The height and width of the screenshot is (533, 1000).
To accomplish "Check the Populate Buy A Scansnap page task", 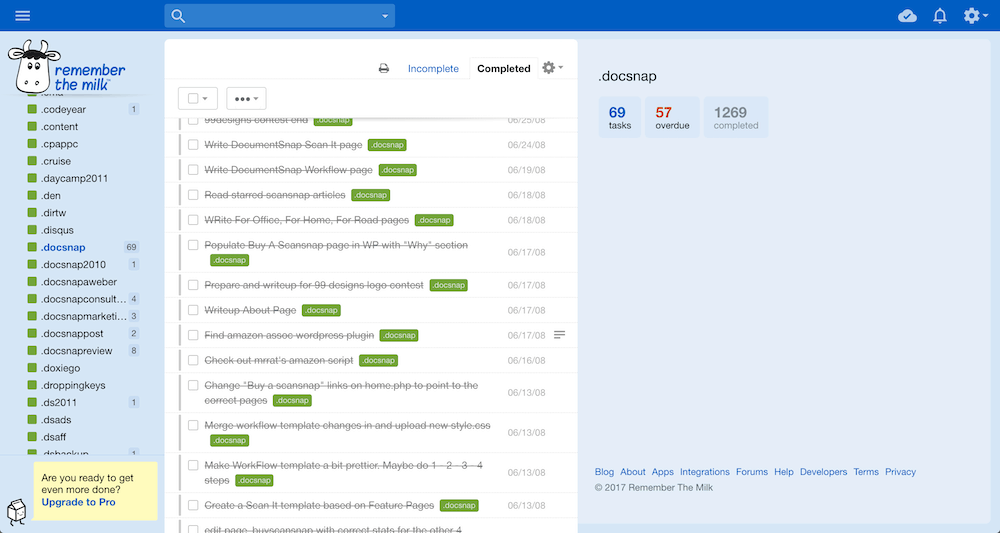I will coord(193,245).
